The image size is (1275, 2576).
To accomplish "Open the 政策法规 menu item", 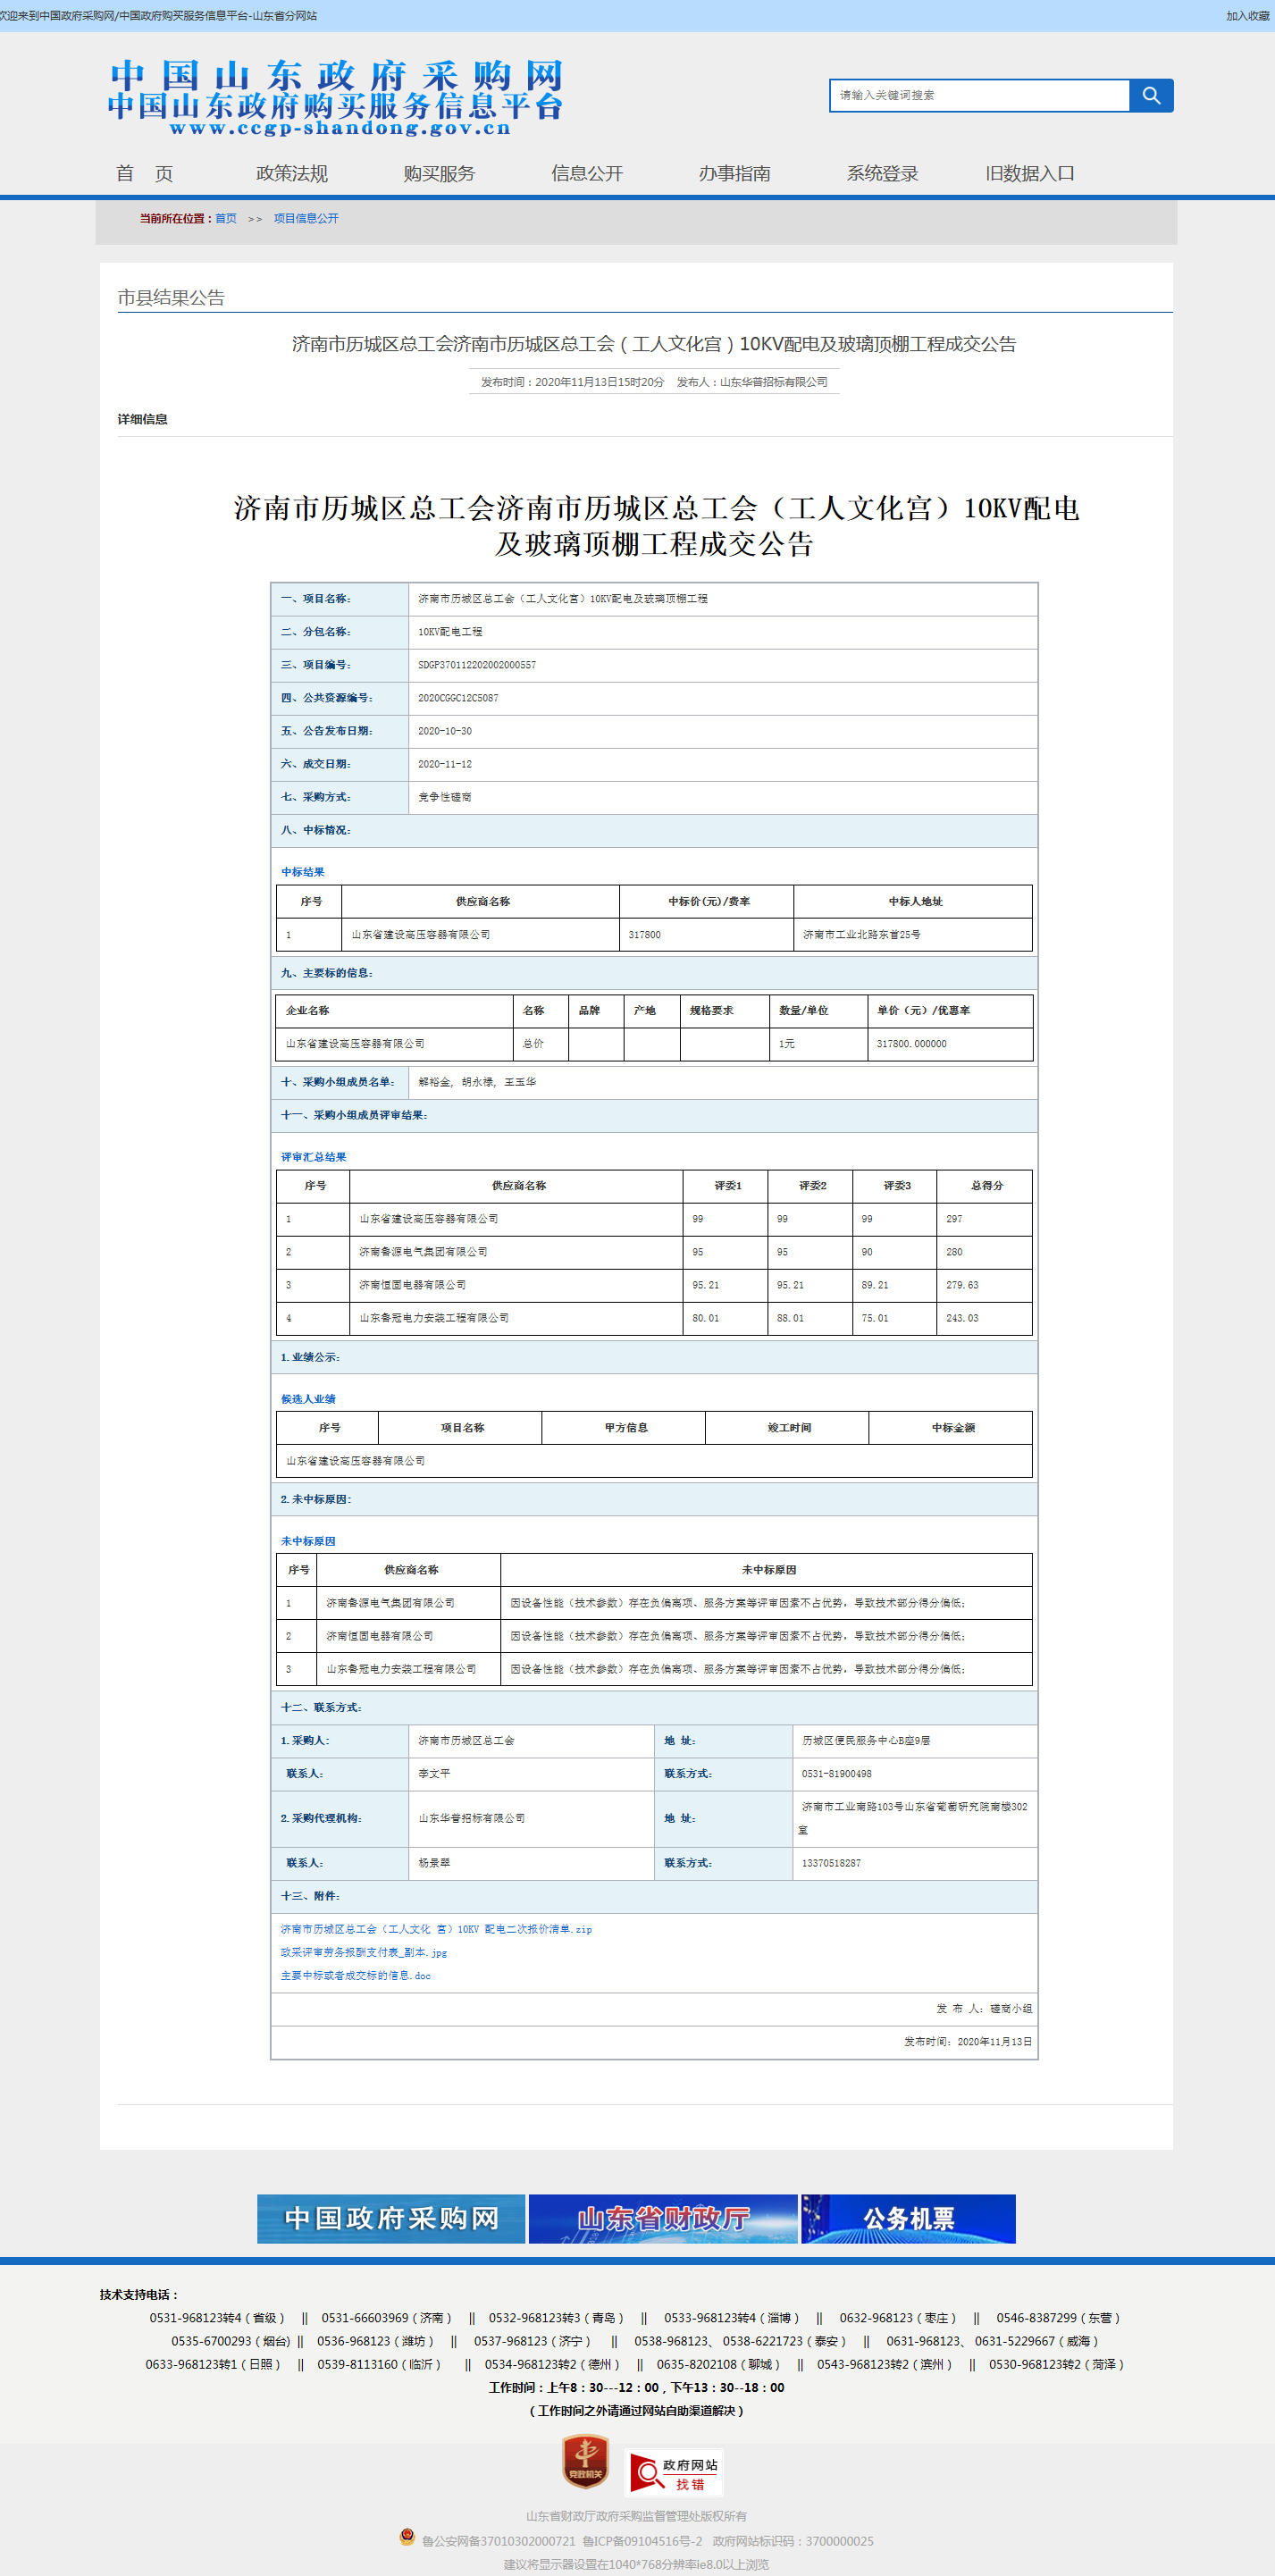I will pos(292,173).
